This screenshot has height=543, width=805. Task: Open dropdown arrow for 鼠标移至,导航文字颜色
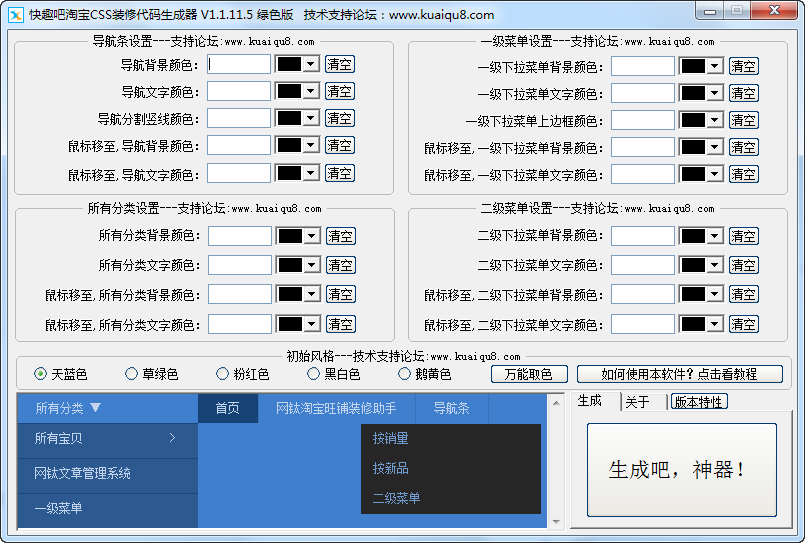coord(311,173)
